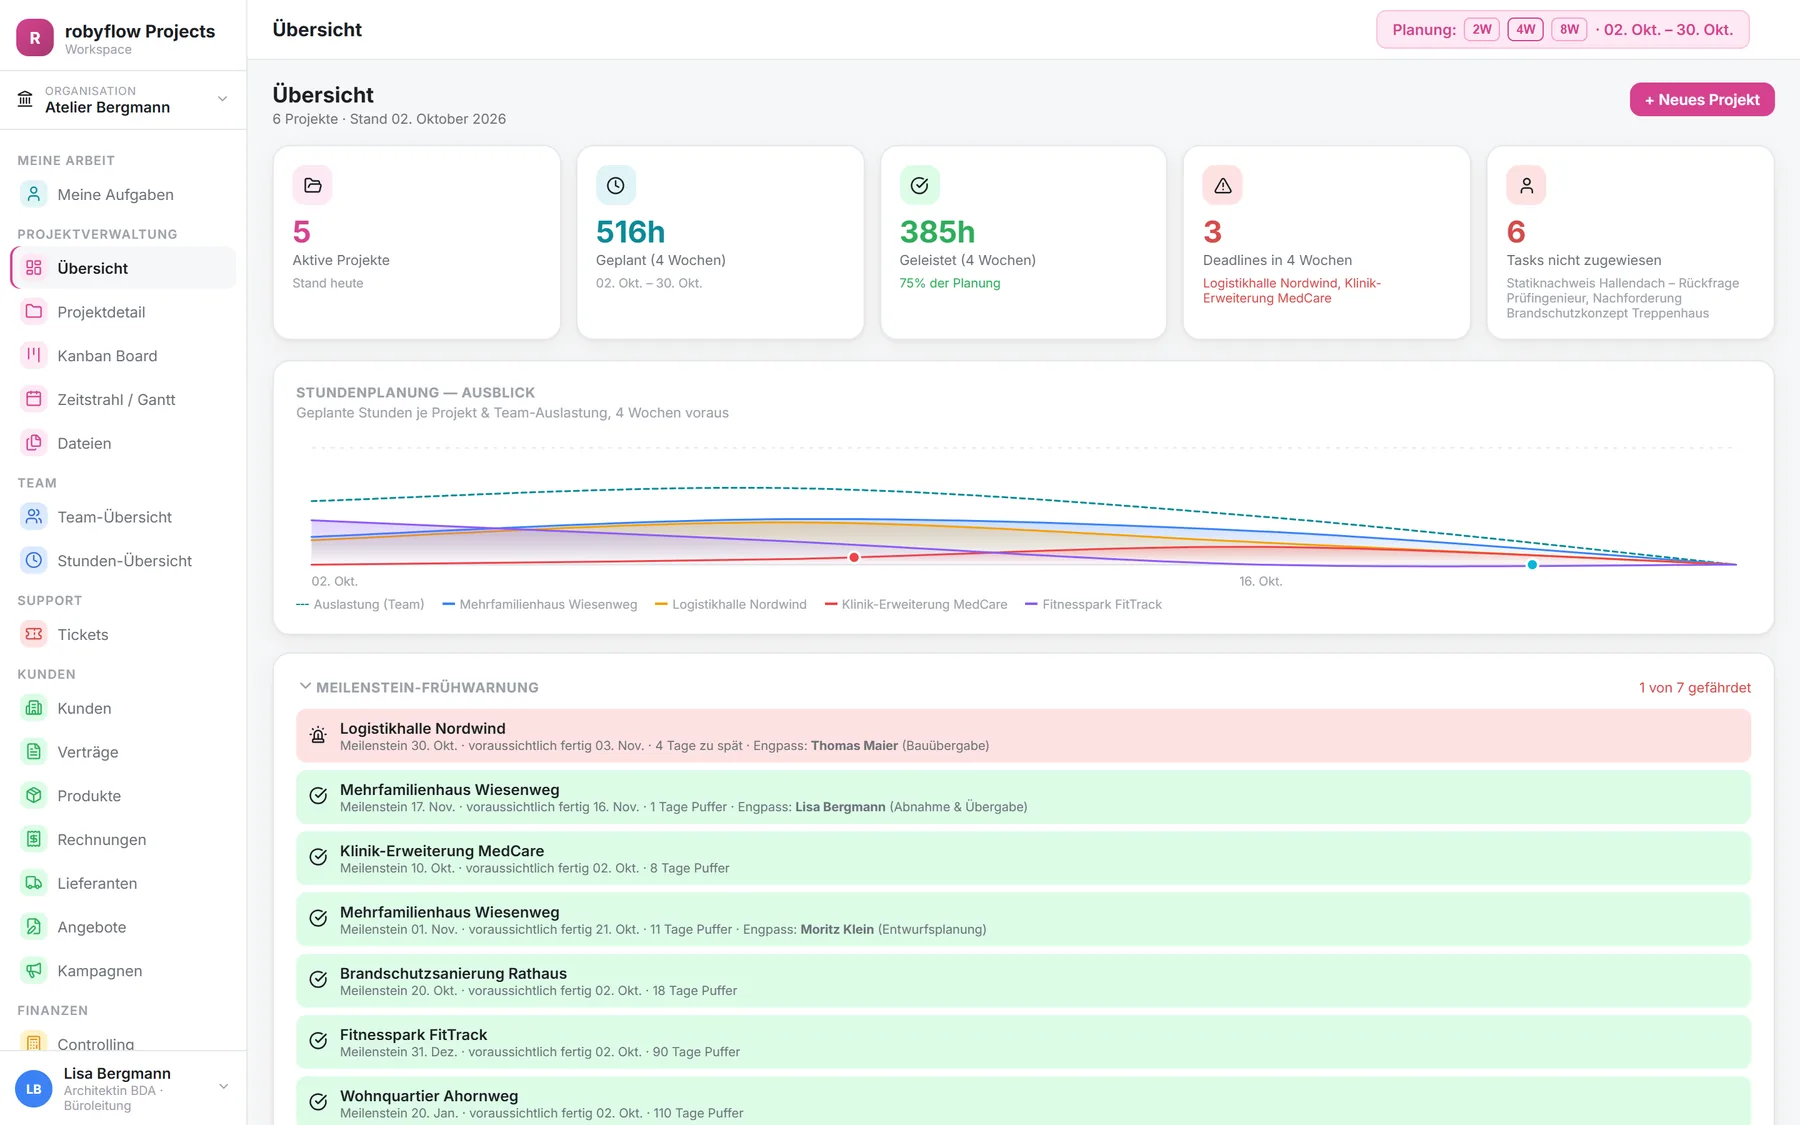Click the Meine Aufgaben person icon
Viewport: 1800px width, 1125px height.
[x=34, y=194]
